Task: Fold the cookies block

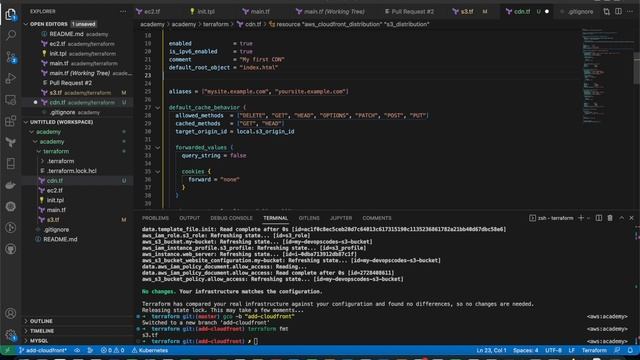Action: pyautogui.click(x=158, y=172)
